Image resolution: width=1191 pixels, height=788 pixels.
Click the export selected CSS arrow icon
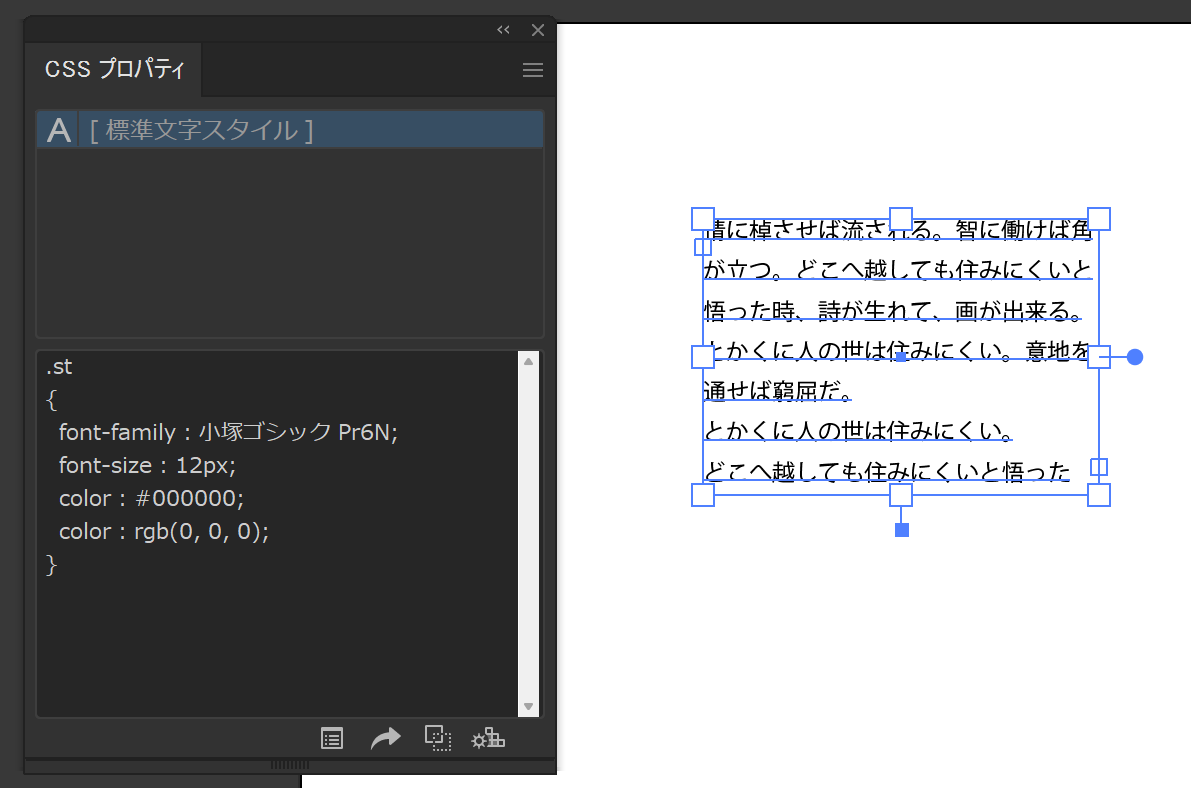click(385, 738)
